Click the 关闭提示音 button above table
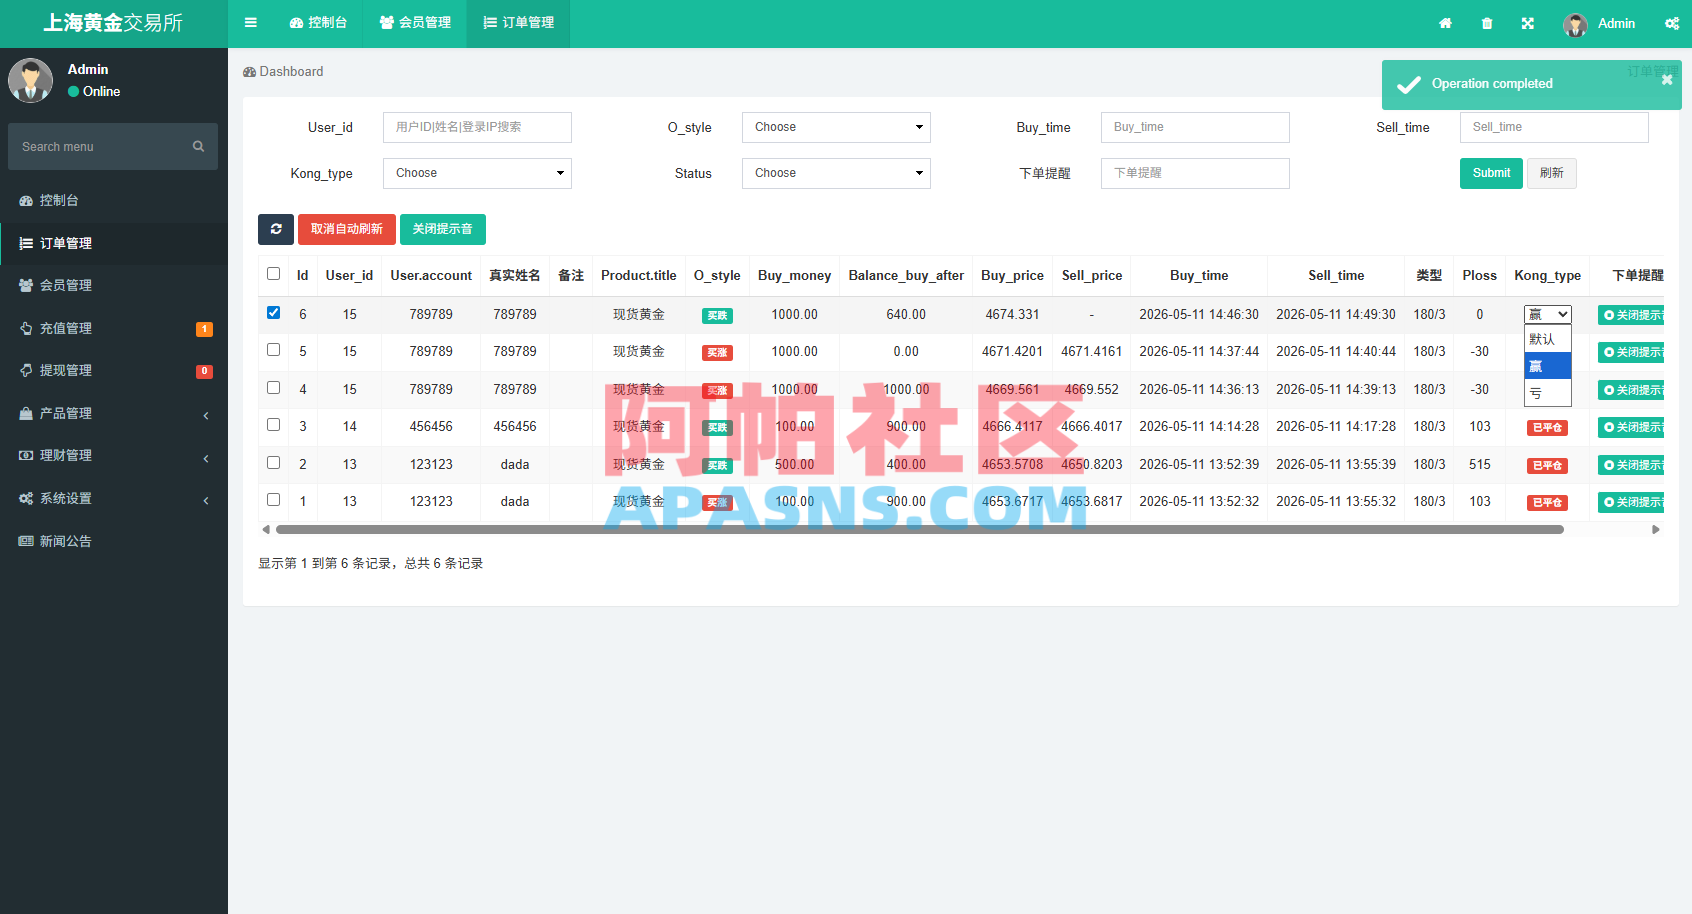1692x914 pixels. pos(443,229)
